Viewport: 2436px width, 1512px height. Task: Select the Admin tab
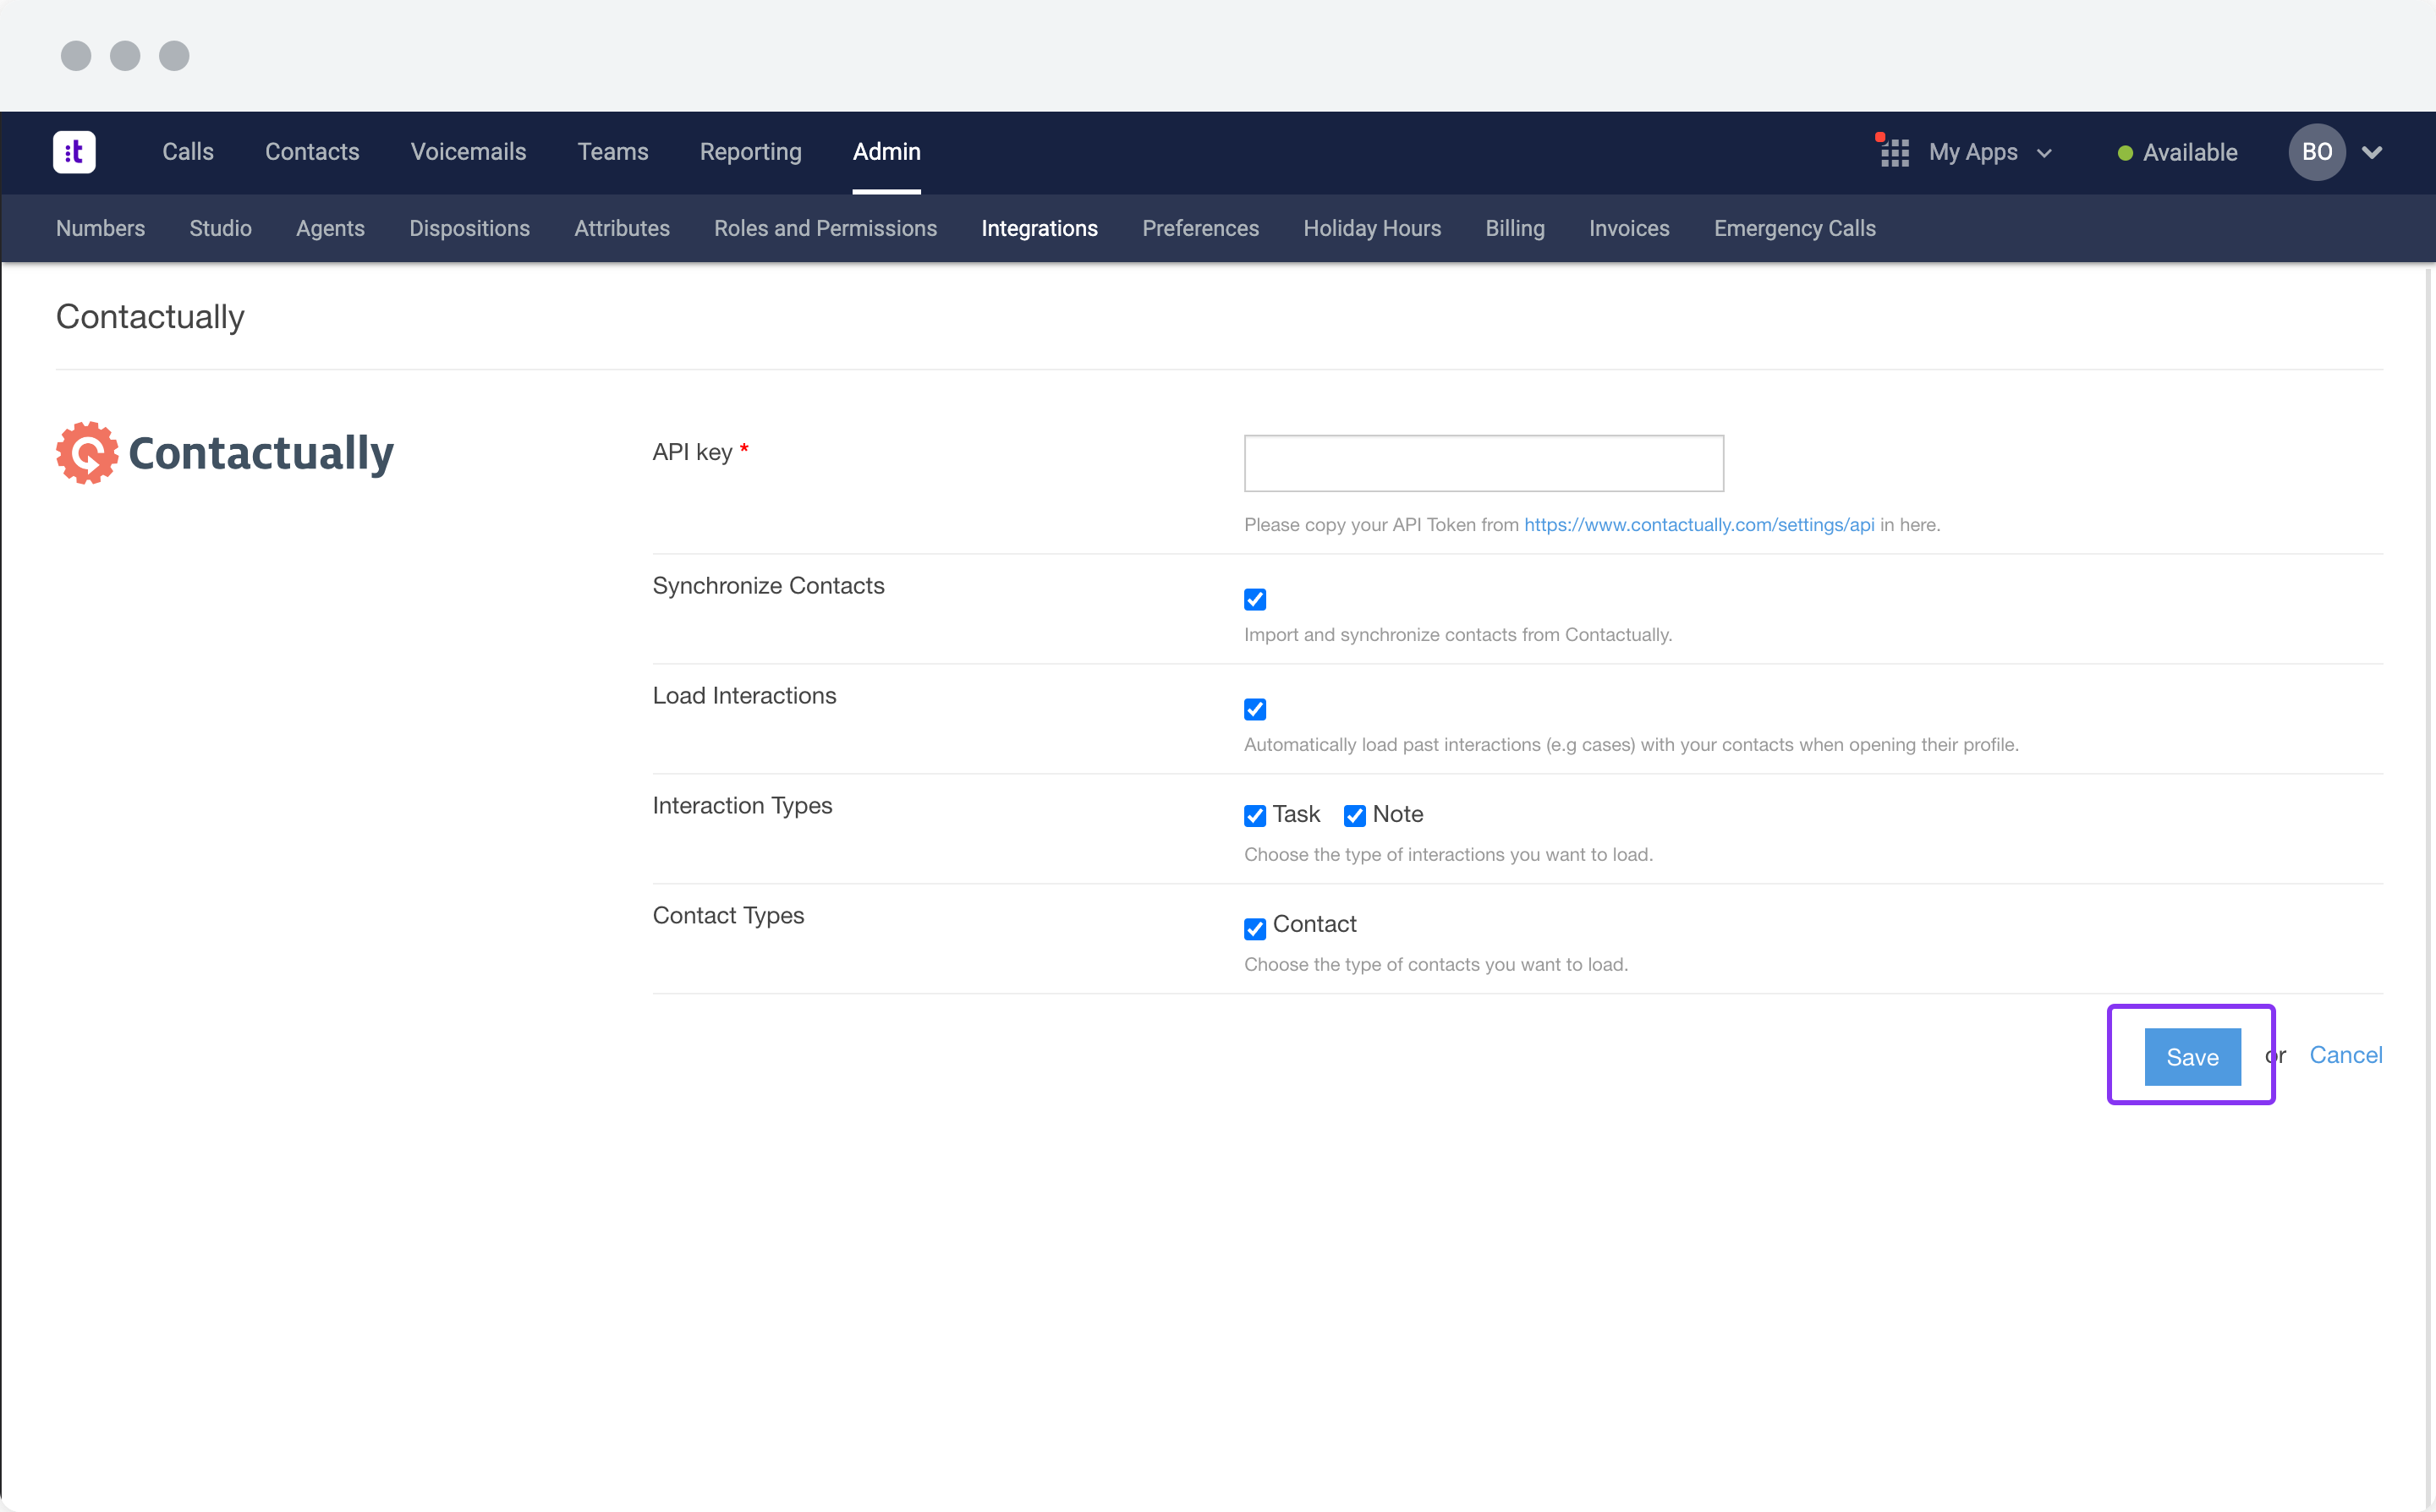tap(887, 152)
